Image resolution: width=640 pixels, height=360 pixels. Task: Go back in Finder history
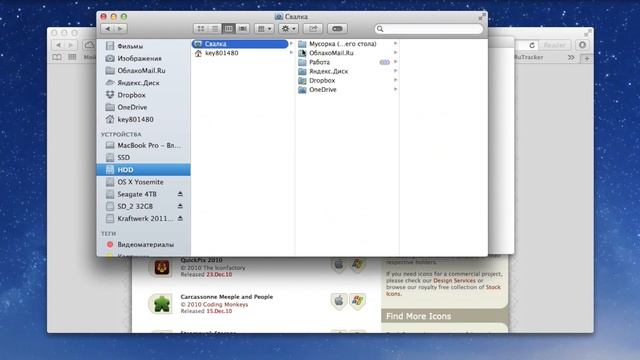pos(108,29)
